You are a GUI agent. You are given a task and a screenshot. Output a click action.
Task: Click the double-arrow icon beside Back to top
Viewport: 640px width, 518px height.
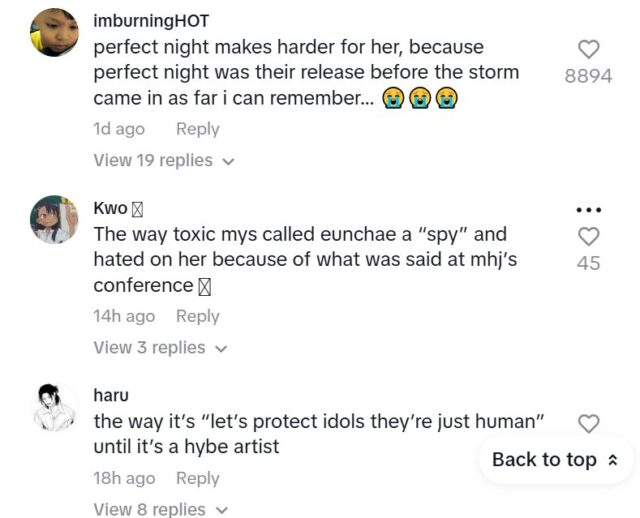tap(613, 460)
